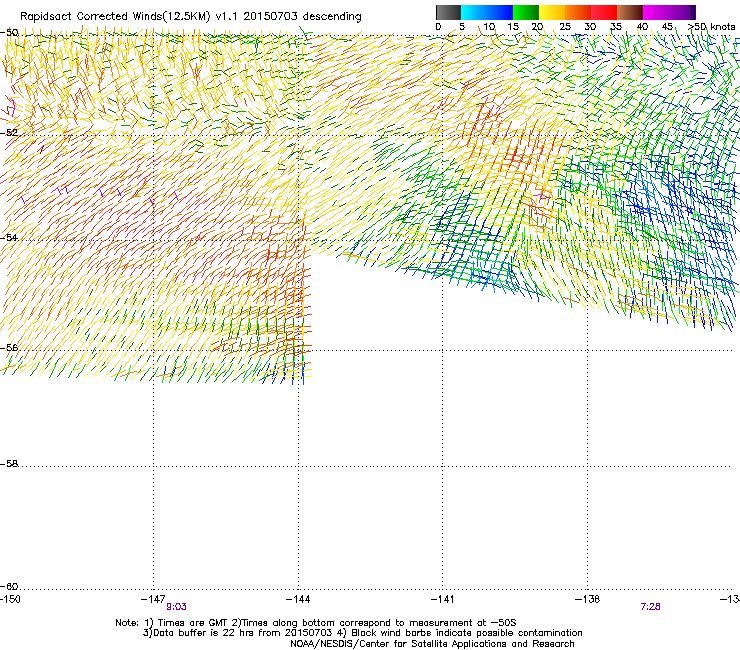The image size is (740, 650).
Task: Click the 'Times are GMT' note line
Action: (x=316, y=623)
